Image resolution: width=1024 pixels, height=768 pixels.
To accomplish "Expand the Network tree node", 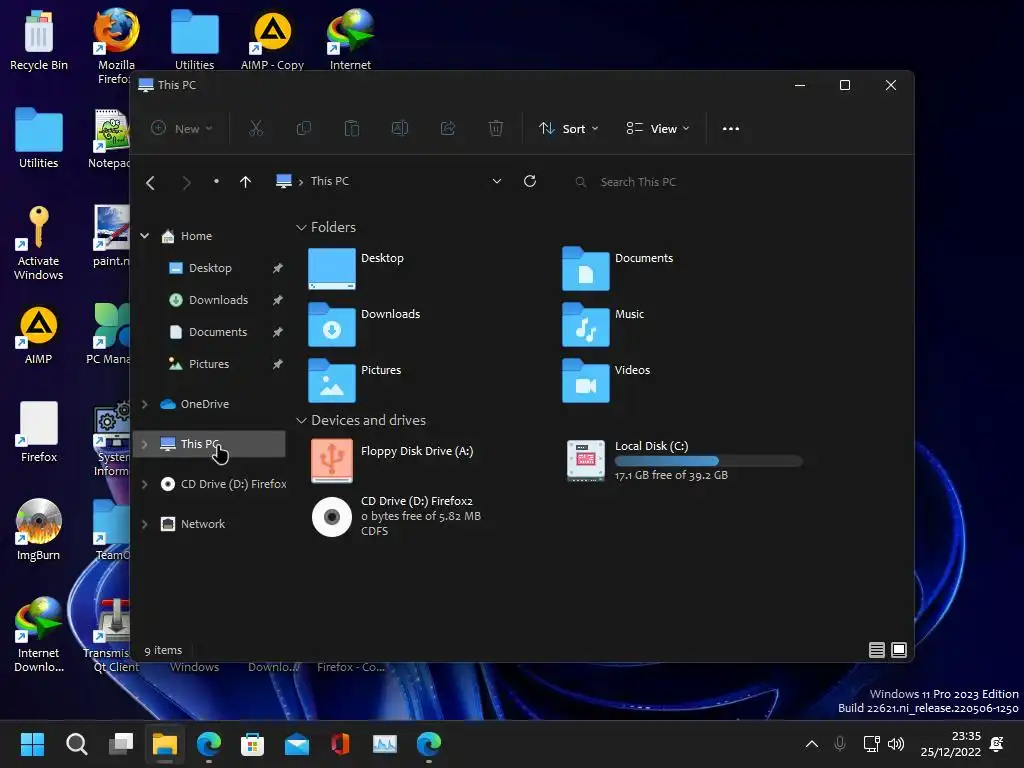I will 145,524.
